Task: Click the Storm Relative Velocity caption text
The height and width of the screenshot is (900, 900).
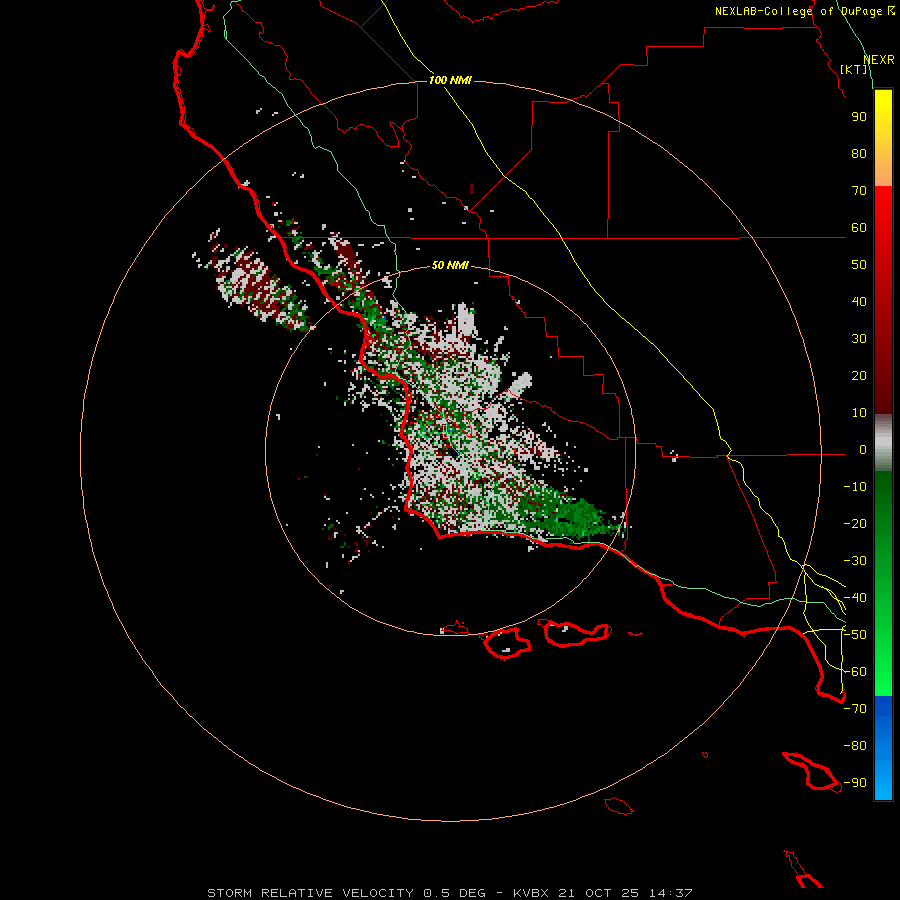Action: (310, 893)
